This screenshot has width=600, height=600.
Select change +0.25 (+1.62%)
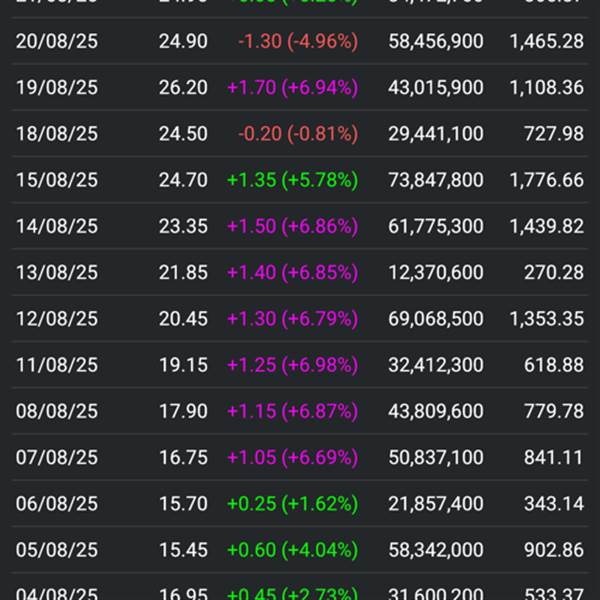click(x=292, y=504)
